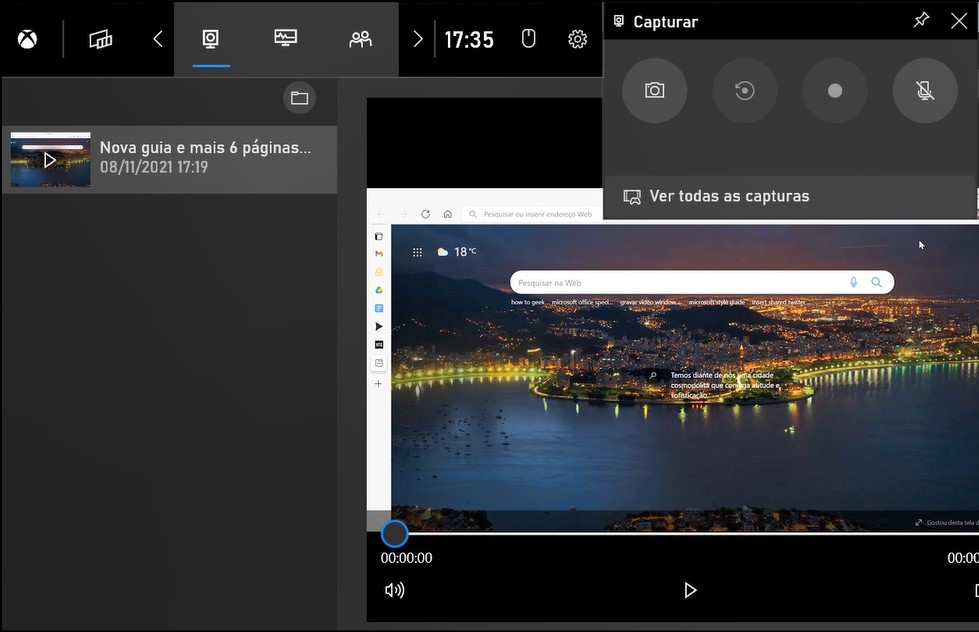Image resolution: width=979 pixels, height=632 pixels.
Task: Click the speaker volume icon below the video
Action: 394,590
